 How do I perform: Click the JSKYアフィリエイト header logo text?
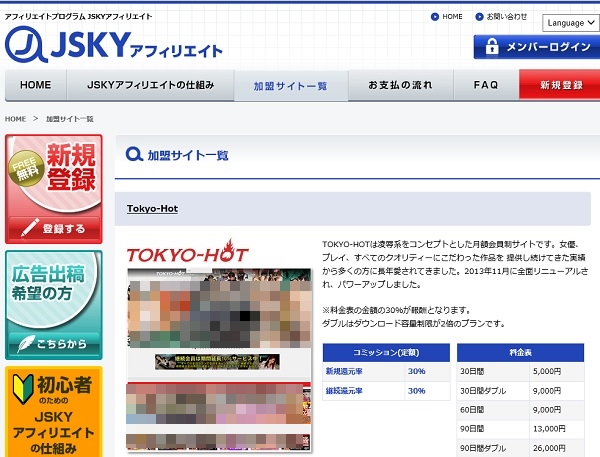(x=137, y=45)
